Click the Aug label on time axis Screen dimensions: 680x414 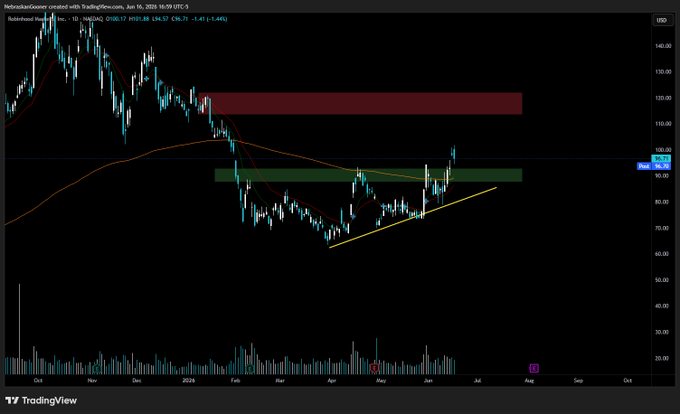pos(529,381)
